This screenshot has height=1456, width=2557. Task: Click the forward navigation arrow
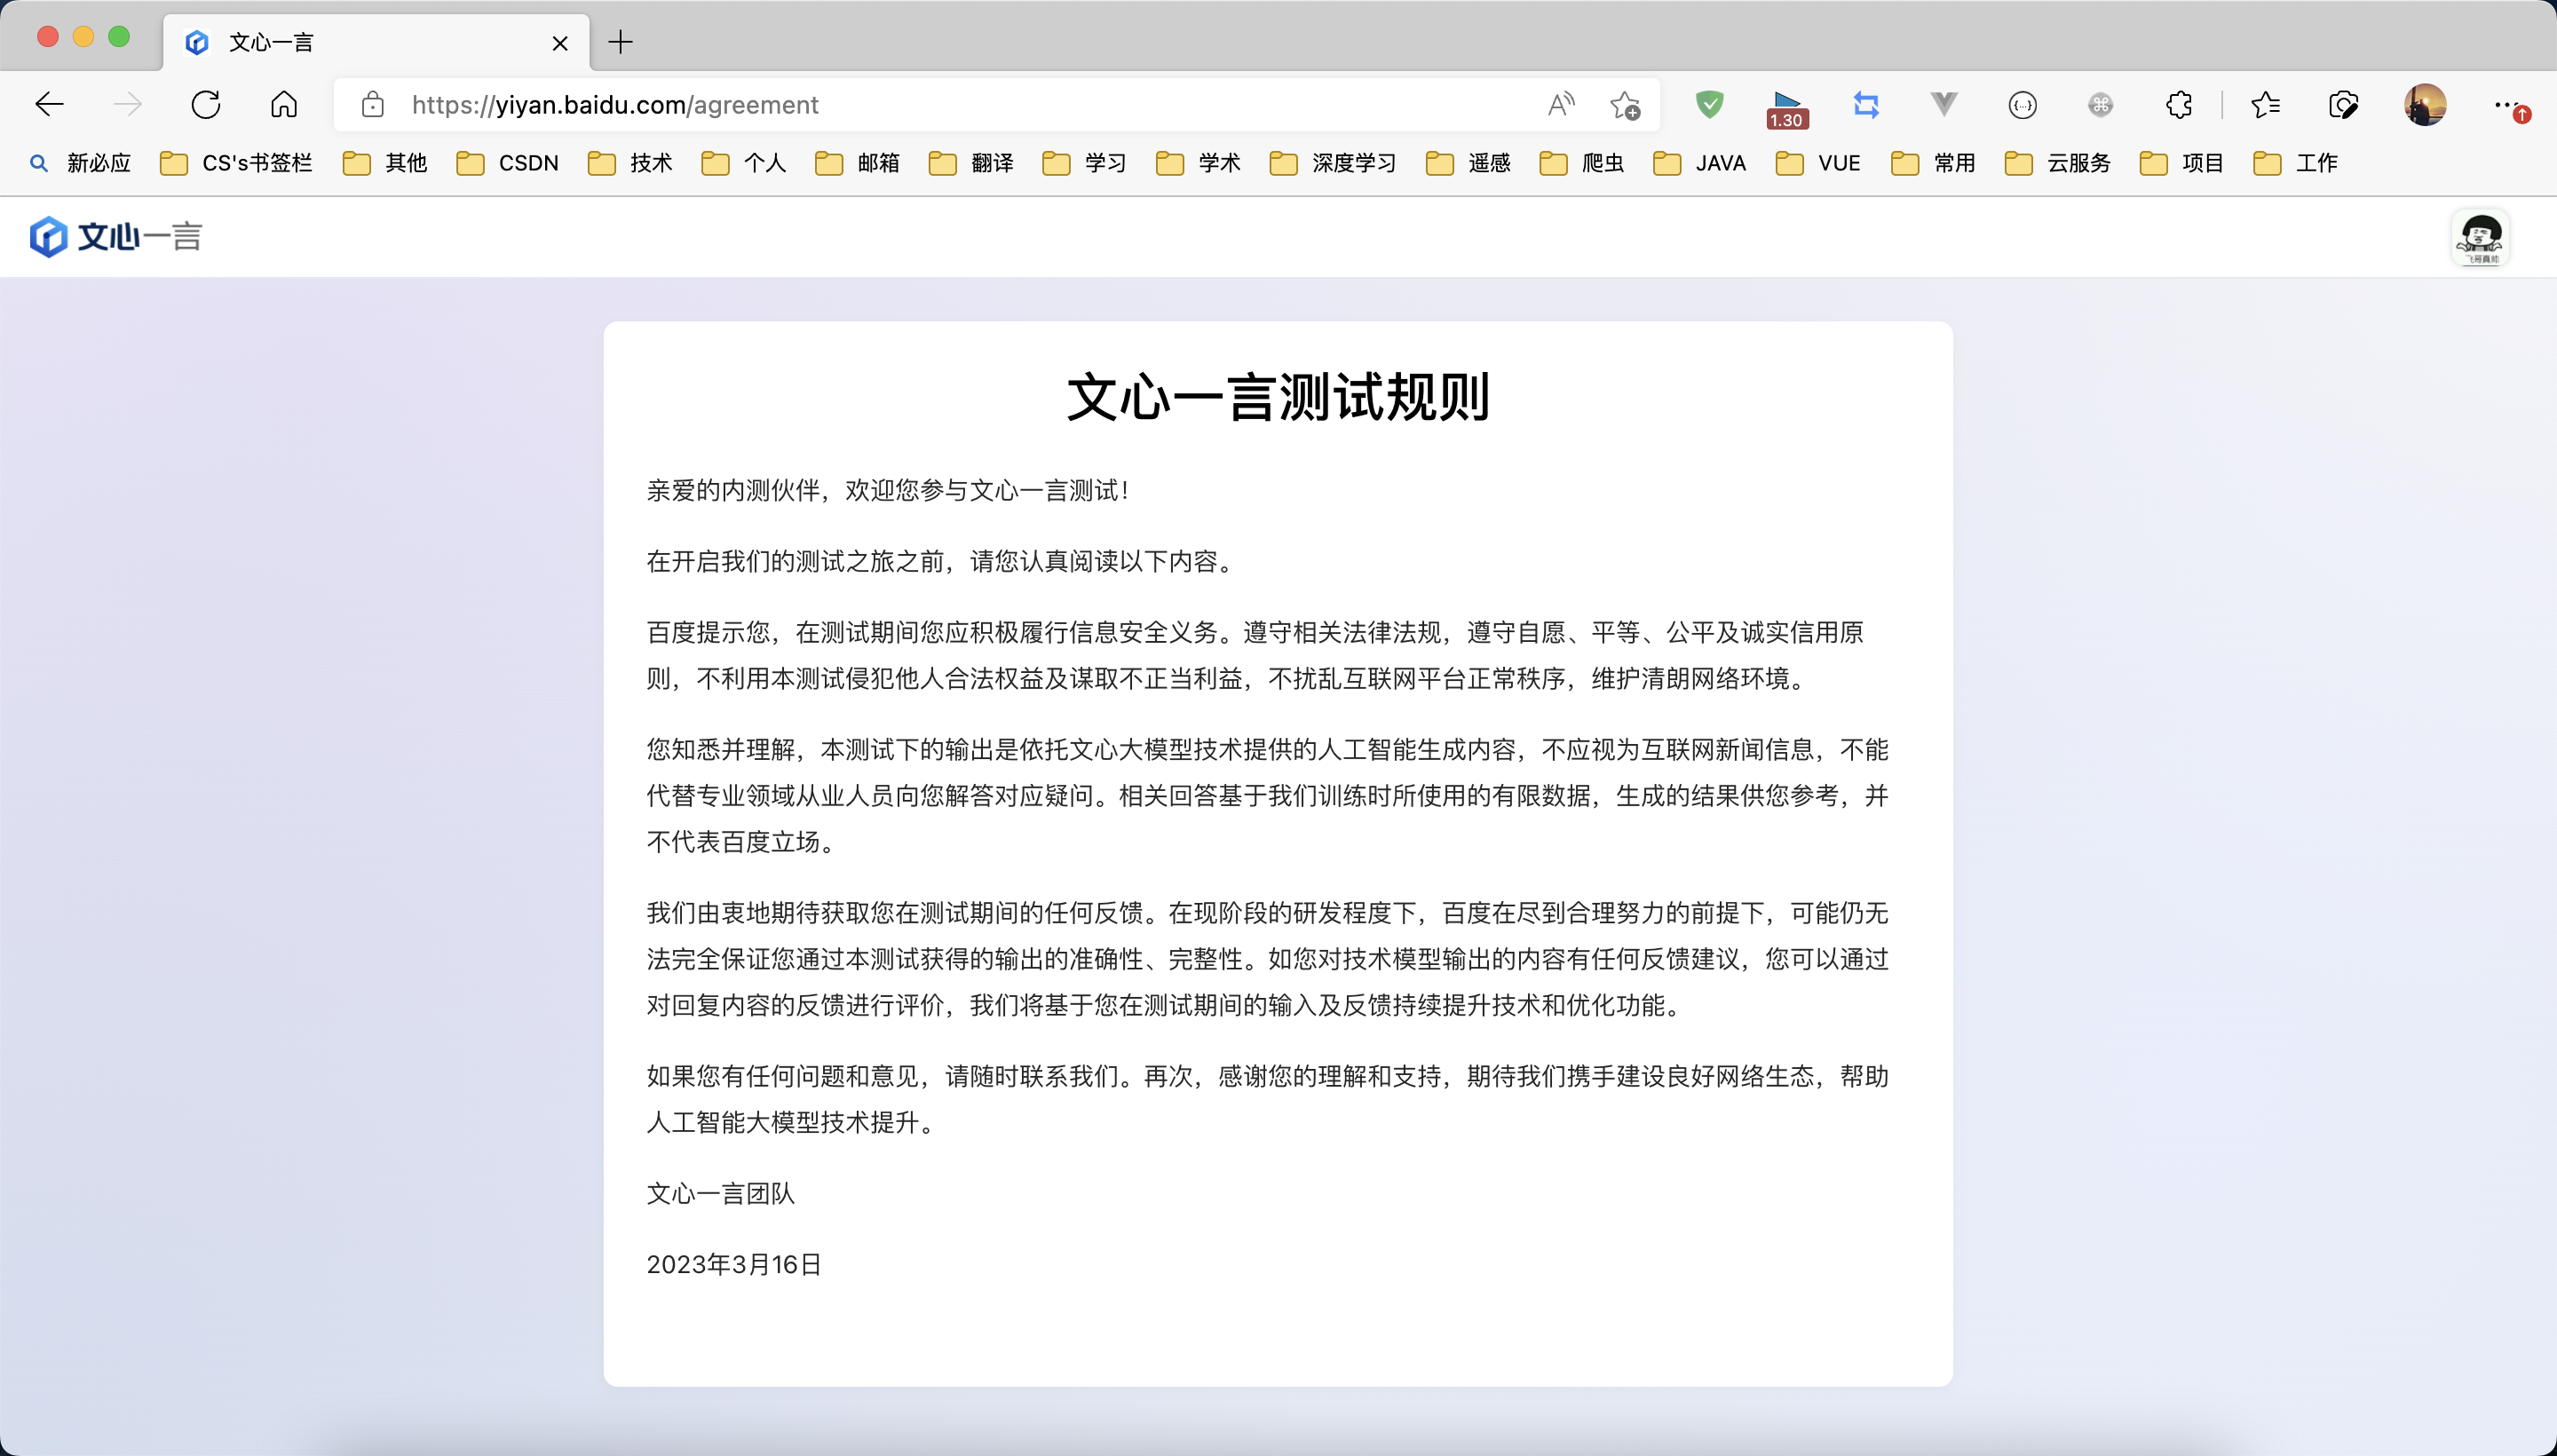(x=127, y=104)
